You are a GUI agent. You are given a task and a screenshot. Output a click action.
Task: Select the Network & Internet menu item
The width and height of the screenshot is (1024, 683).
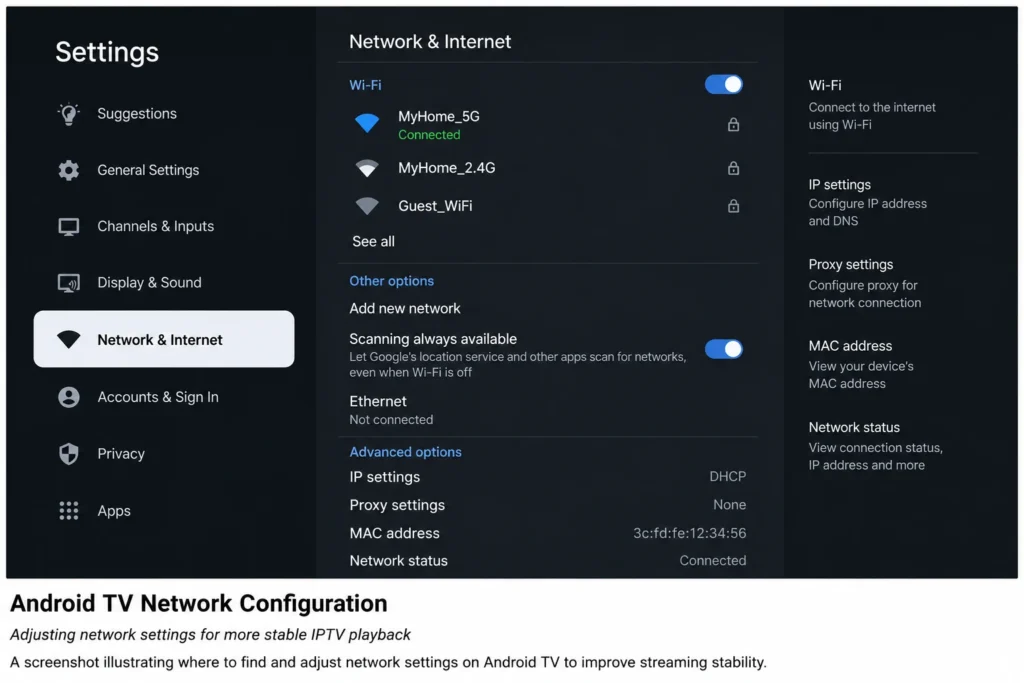pos(163,339)
